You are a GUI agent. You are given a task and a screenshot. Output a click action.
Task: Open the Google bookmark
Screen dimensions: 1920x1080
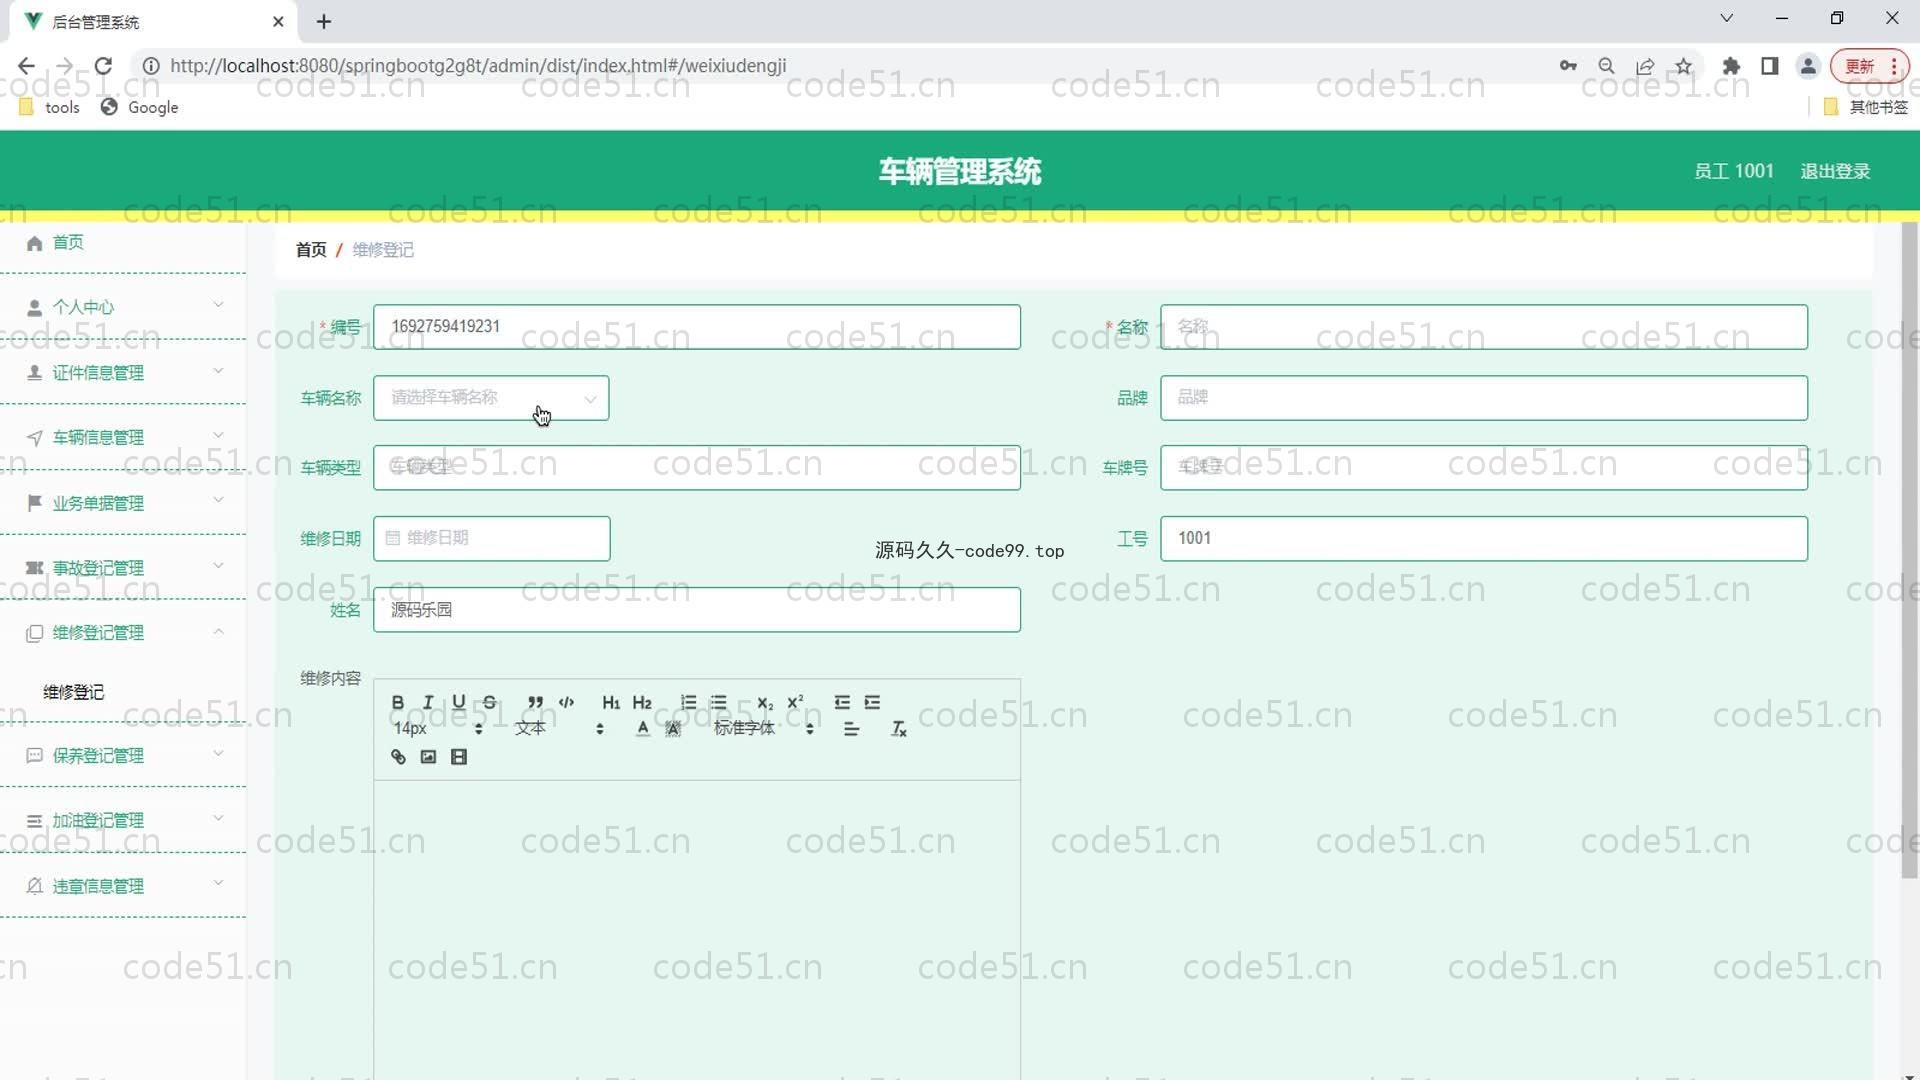pyautogui.click(x=140, y=107)
